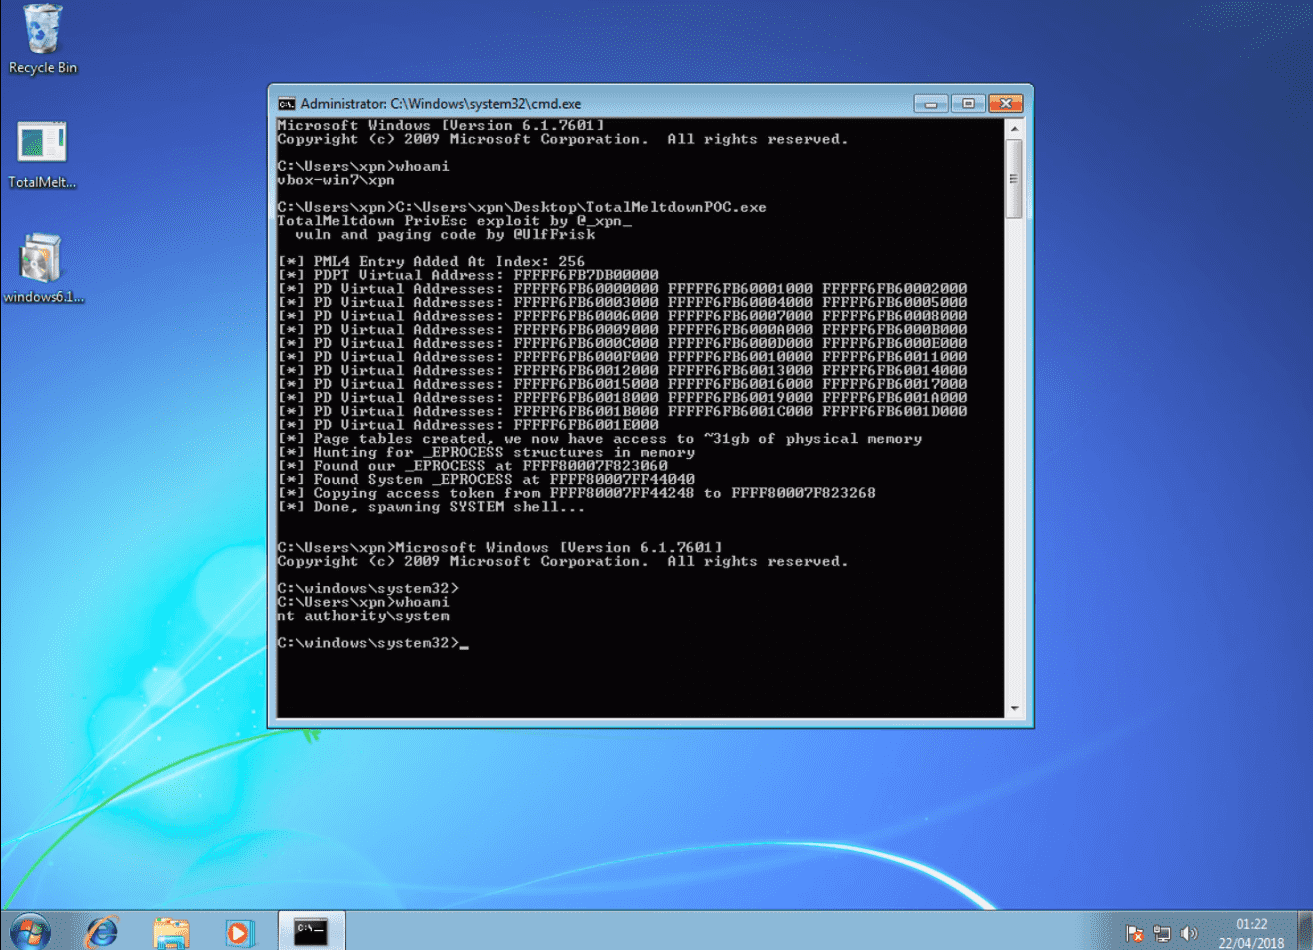Open the clock showing 01:22
1313x950 pixels.
[1251, 933]
